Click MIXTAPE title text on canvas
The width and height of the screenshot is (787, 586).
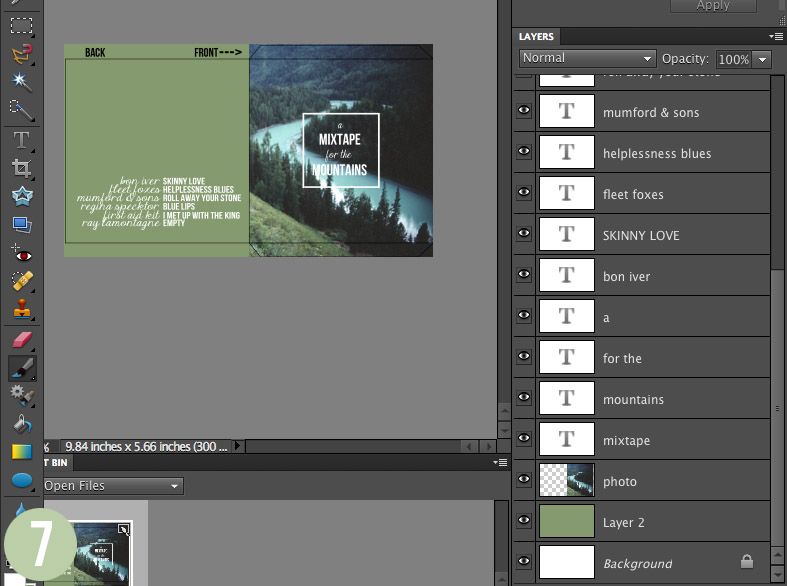(340, 139)
